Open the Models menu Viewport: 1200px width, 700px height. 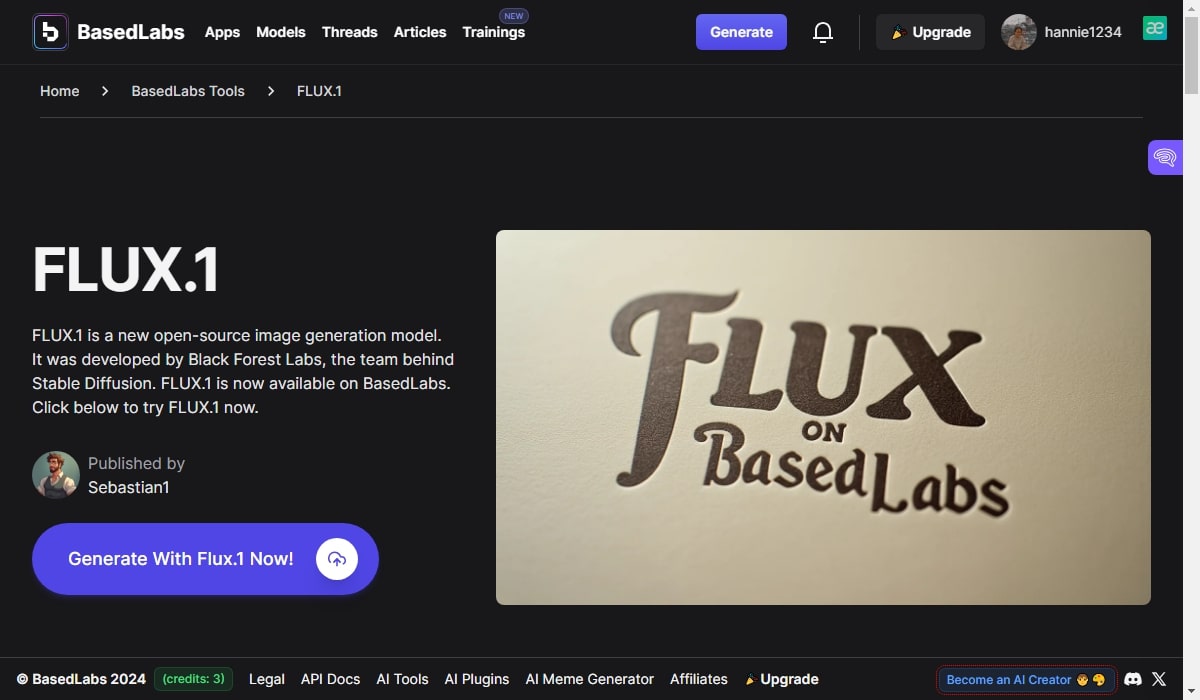click(x=280, y=32)
